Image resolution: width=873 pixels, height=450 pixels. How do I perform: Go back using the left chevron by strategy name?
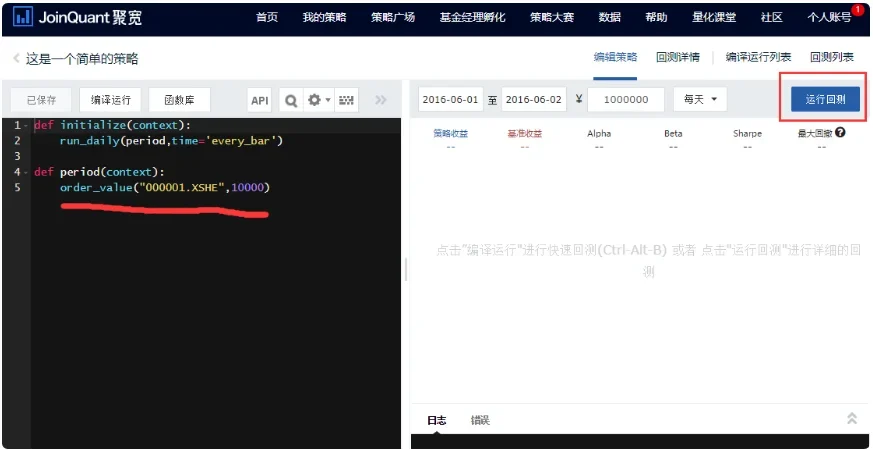point(16,58)
